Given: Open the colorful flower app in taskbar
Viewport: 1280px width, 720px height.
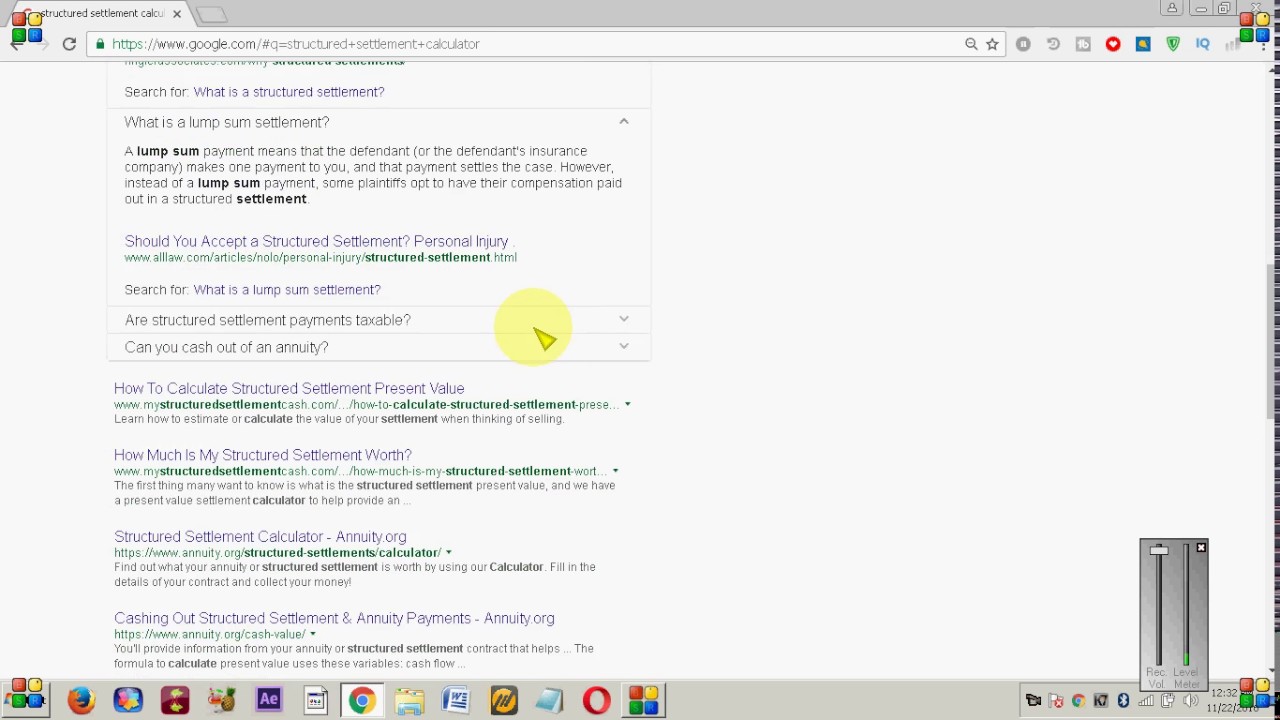Looking at the screenshot, I should 128,700.
